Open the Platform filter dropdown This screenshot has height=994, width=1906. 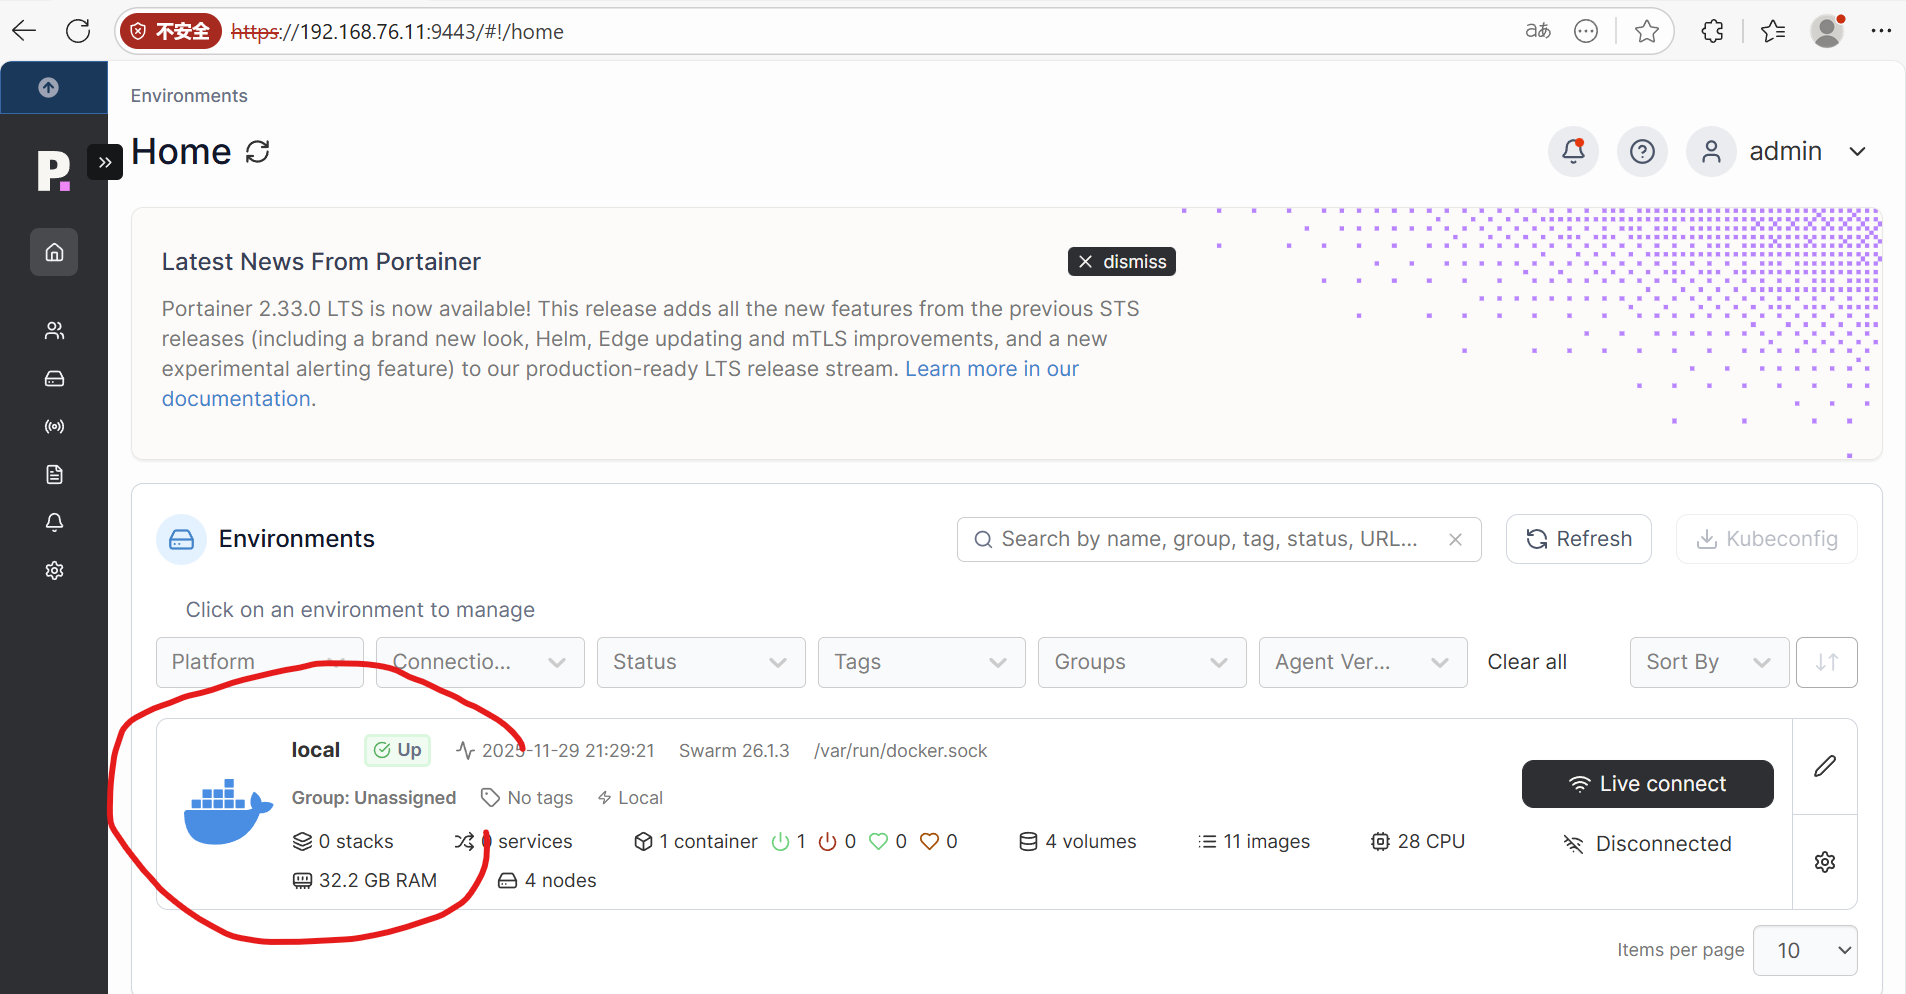(260, 662)
